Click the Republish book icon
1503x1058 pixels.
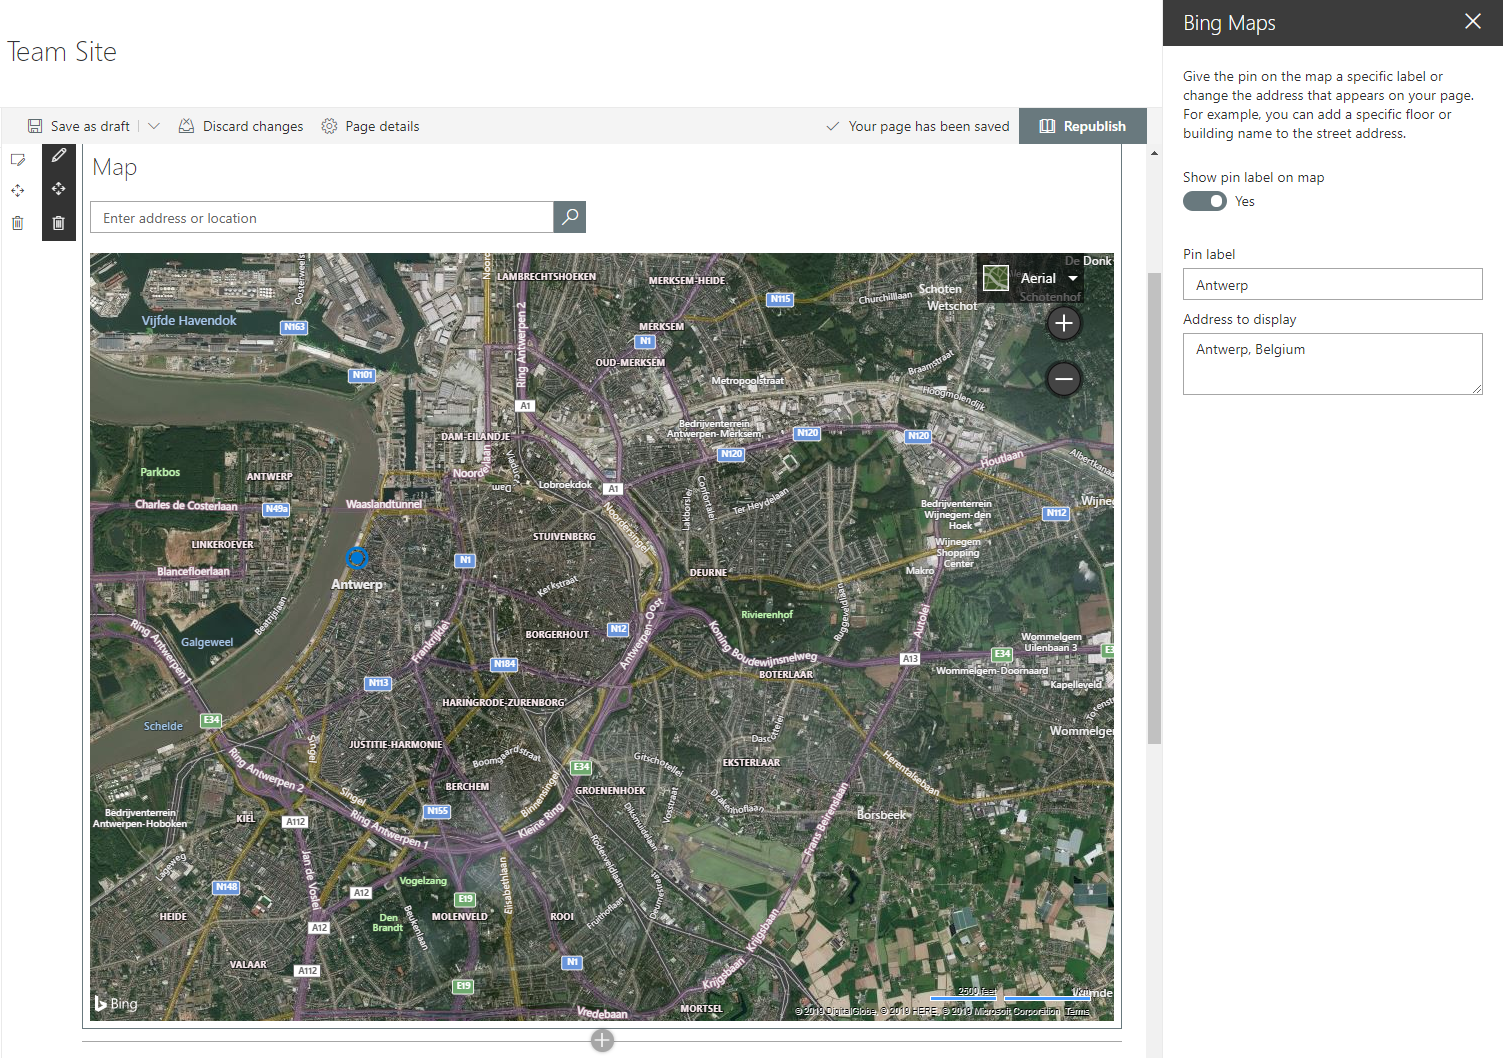coord(1047,126)
